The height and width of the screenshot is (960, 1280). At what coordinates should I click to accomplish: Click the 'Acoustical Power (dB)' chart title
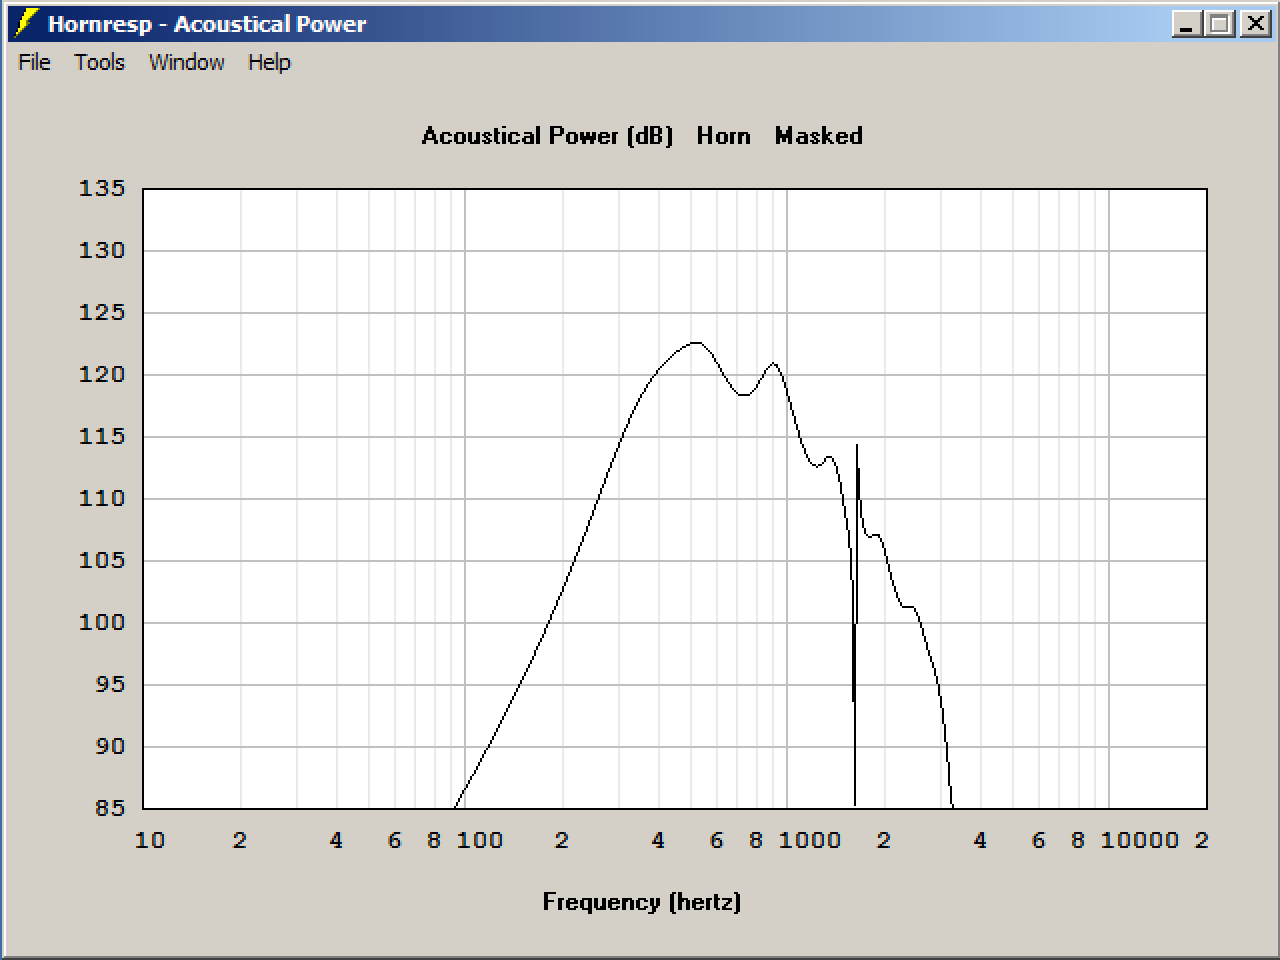click(x=547, y=136)
